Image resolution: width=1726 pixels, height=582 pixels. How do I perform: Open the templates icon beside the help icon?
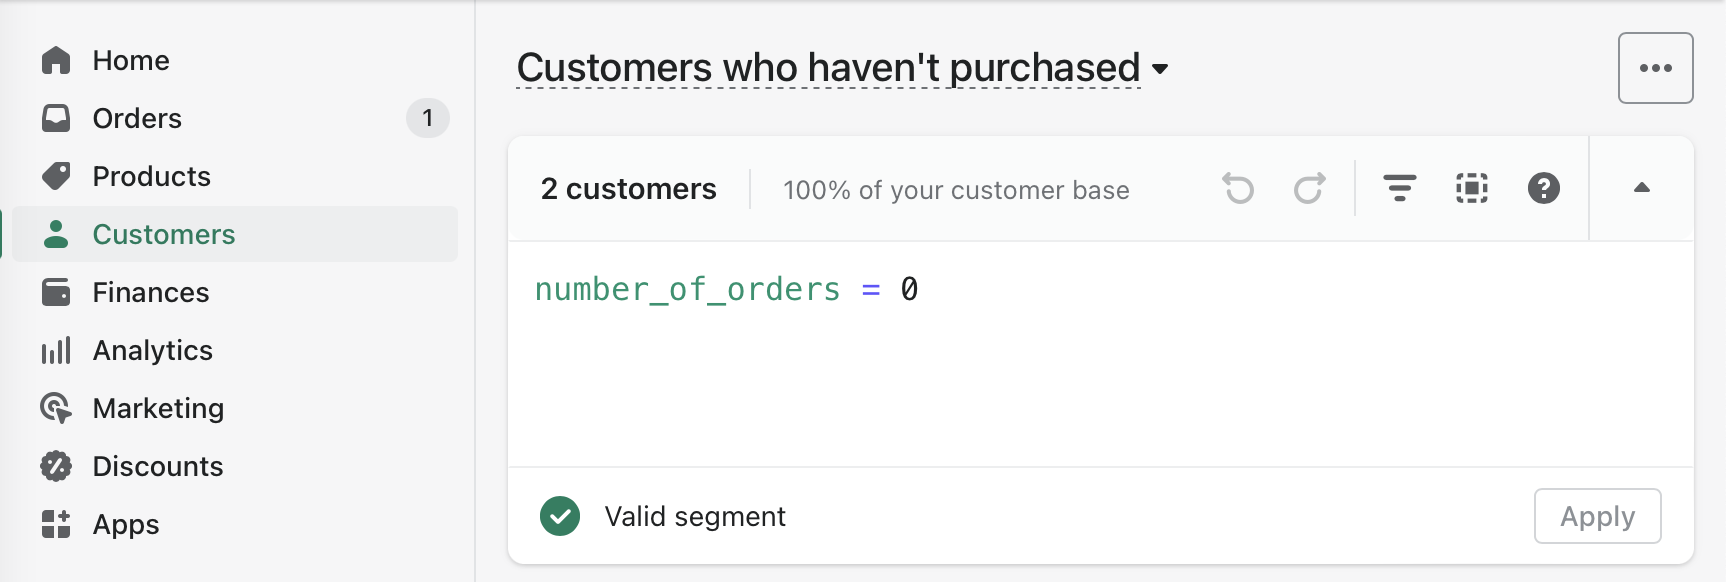coord(1472,188)
